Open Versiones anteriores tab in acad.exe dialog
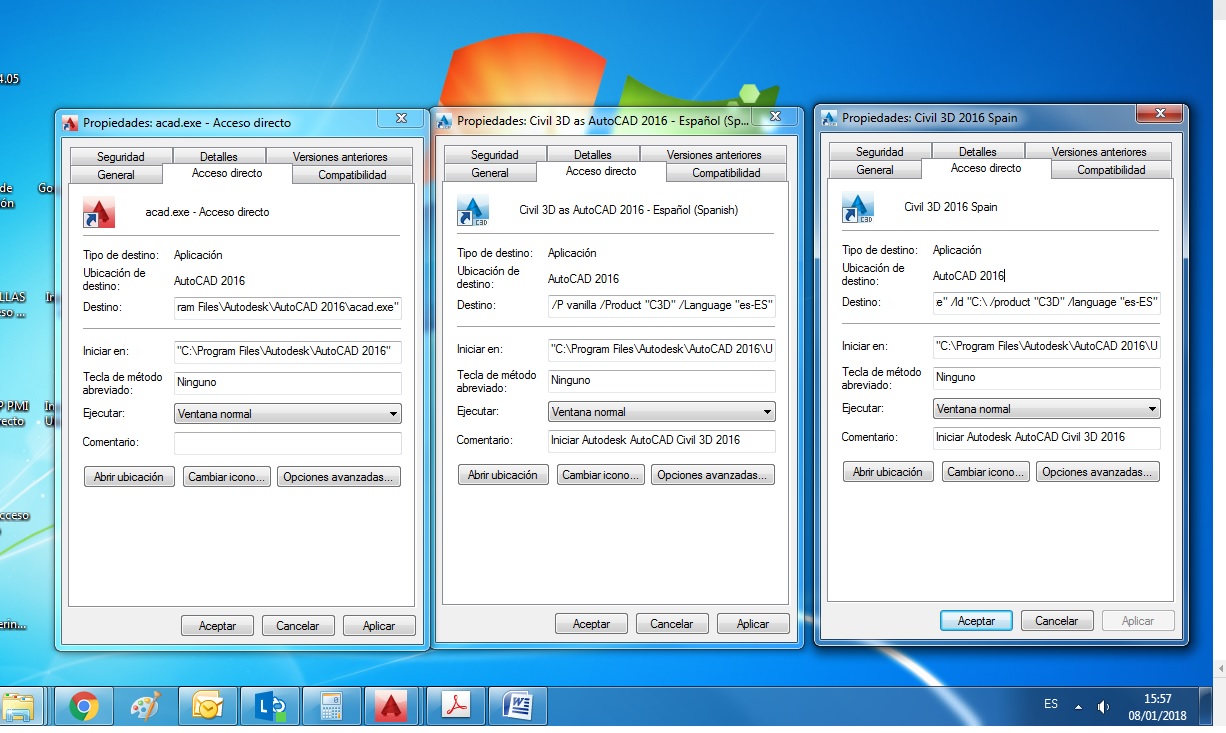 [340, 156]
